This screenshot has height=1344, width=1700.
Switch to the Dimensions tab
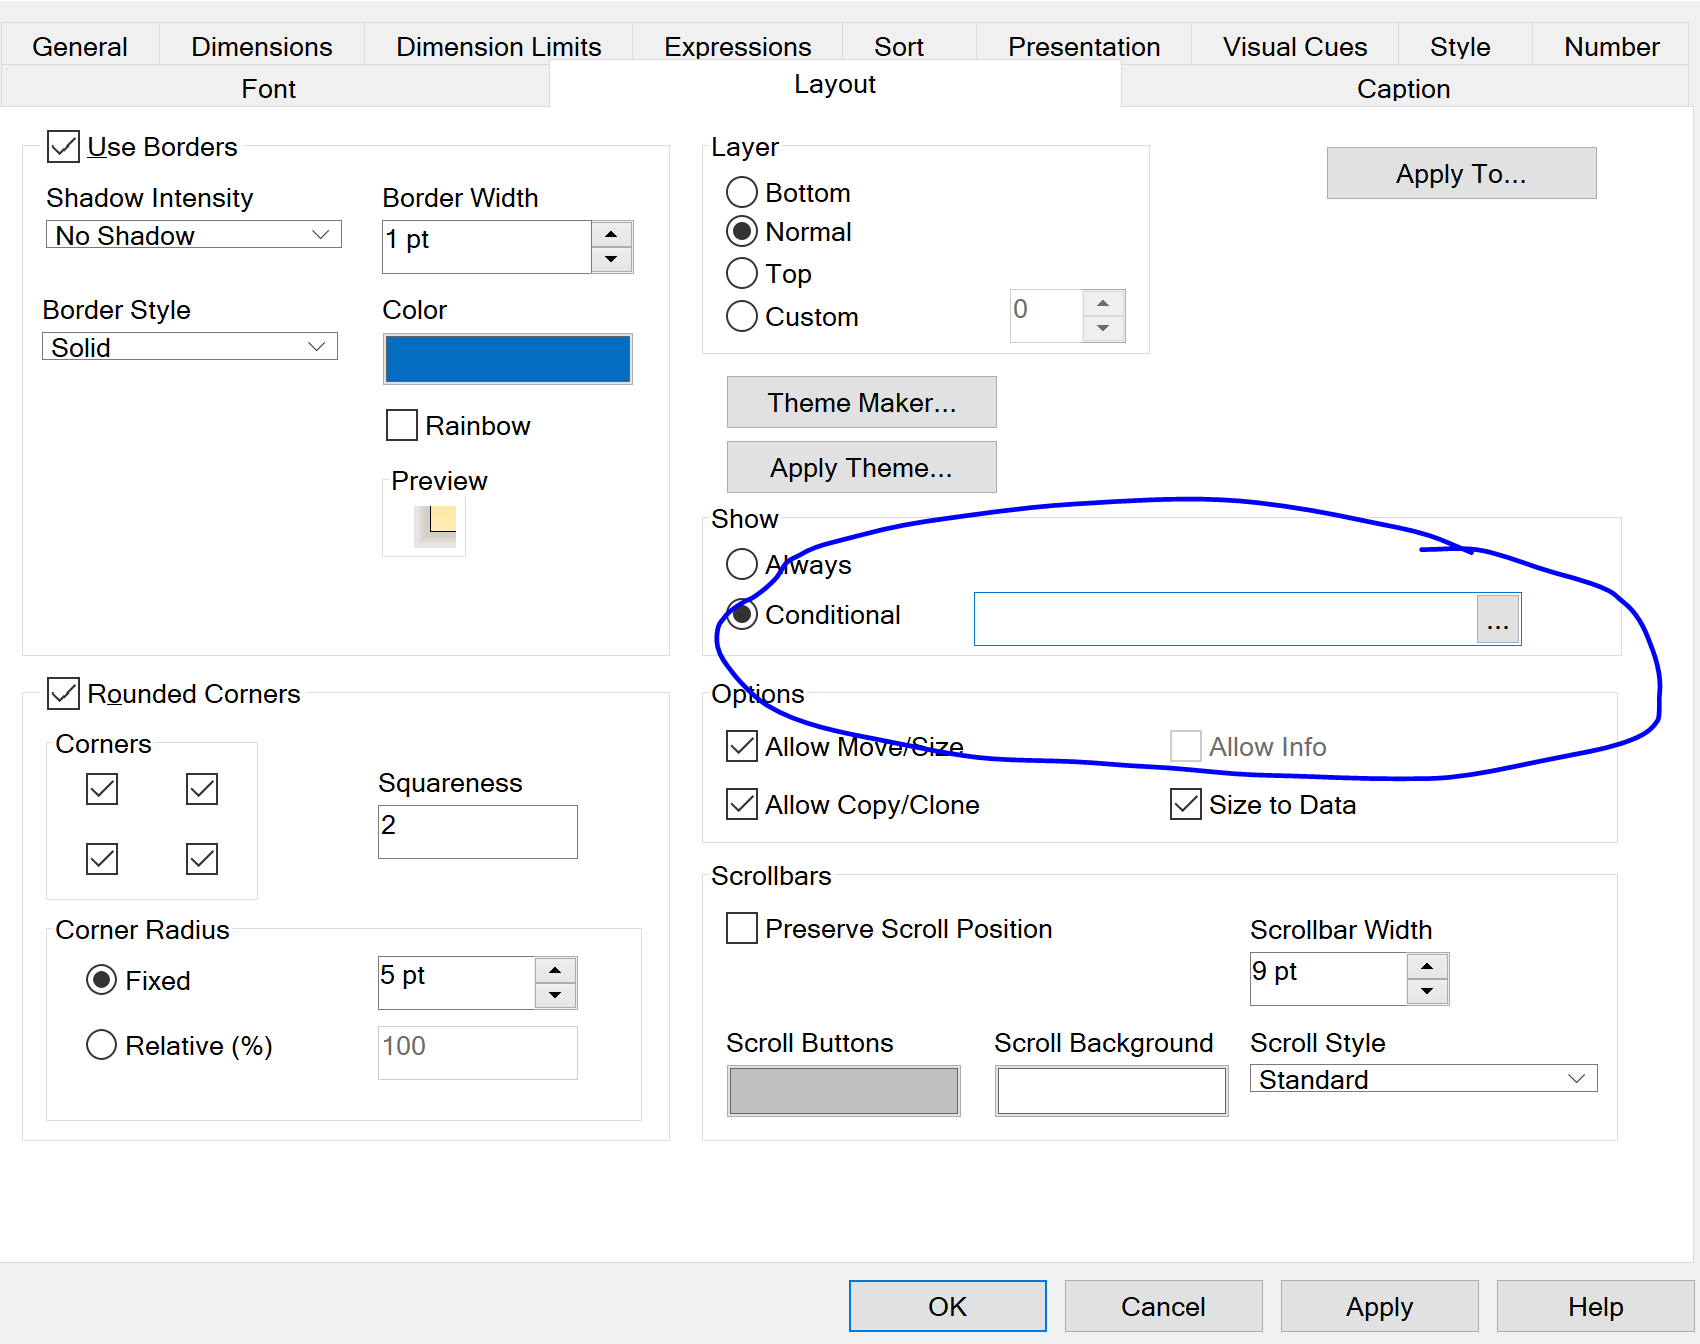coord(261,46)
